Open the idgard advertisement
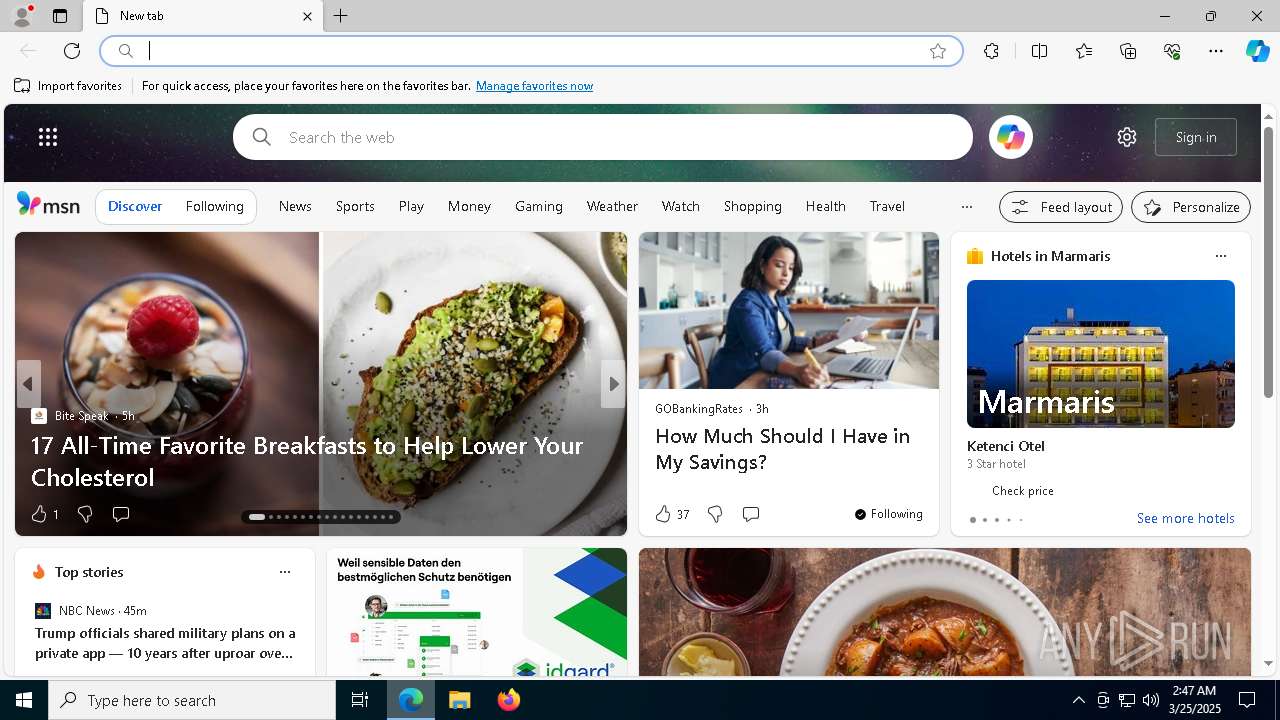This screenshot has height=720, width=1280. pyautogui.click(x=477, y=612)
